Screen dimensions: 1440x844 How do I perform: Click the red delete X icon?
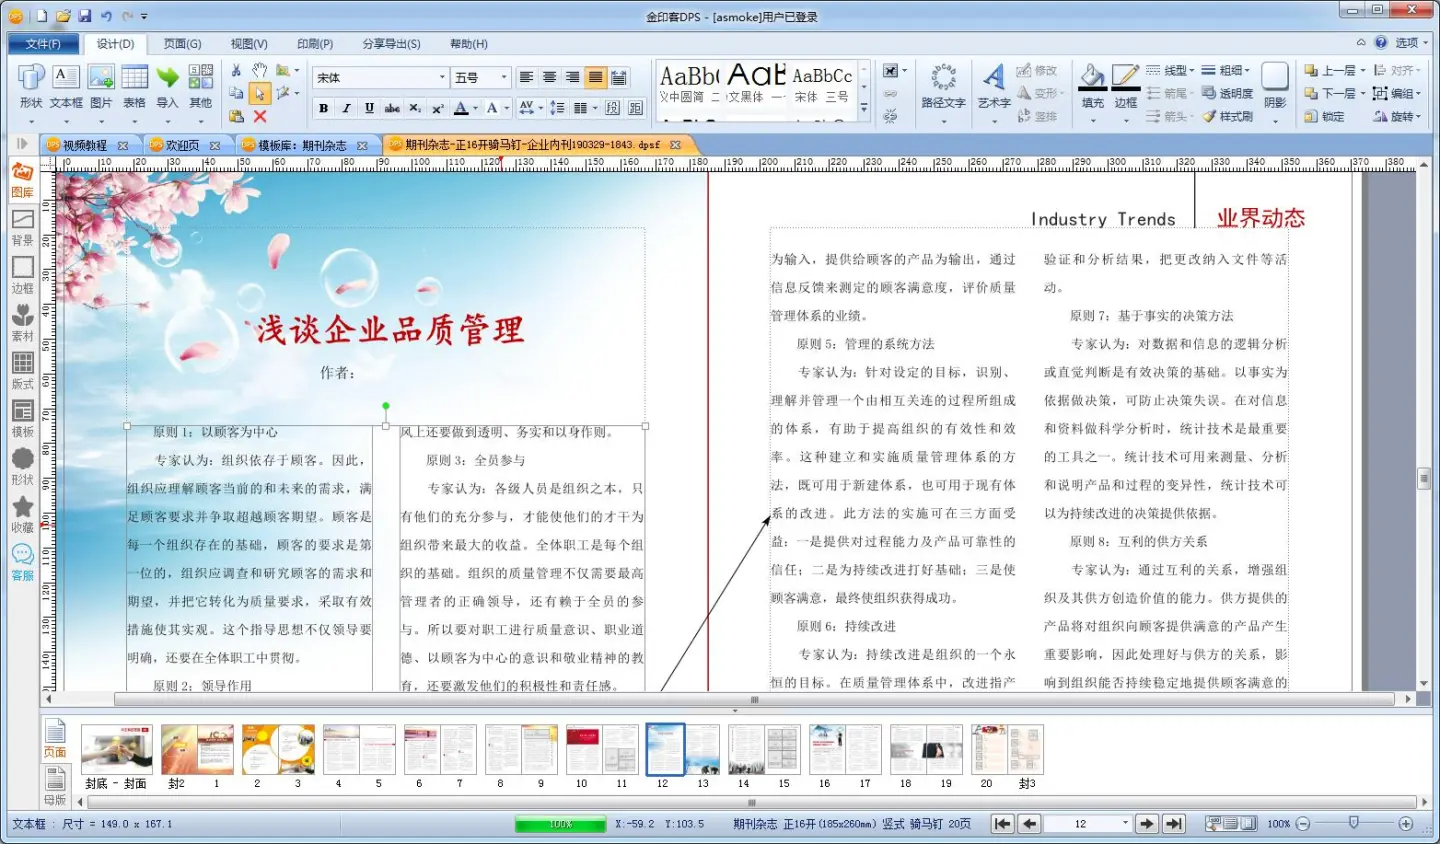pos(260,117)
